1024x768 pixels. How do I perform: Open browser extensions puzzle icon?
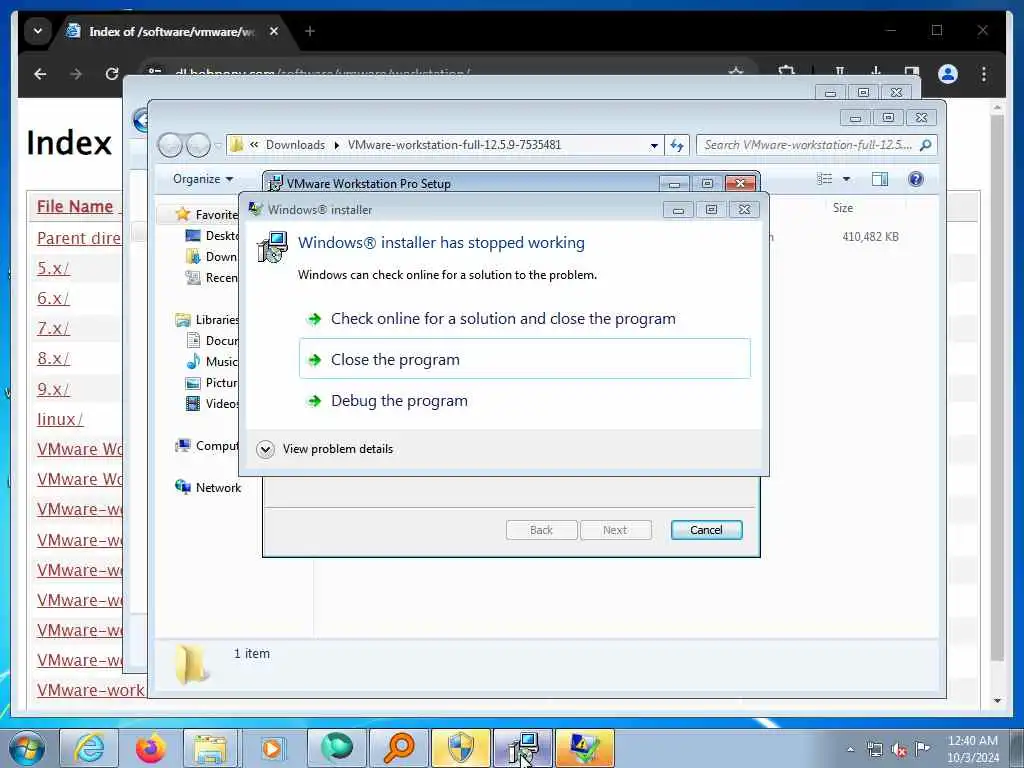coord(787,71)
